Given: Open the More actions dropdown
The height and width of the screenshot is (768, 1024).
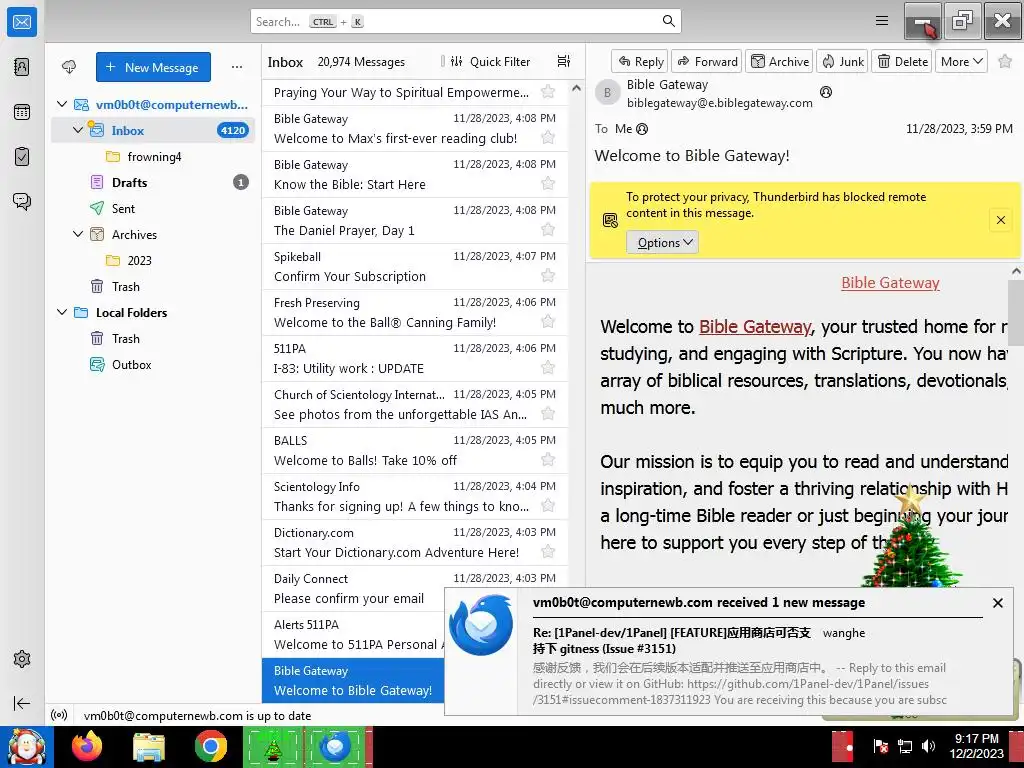Looking at the screenshot, I should pos(961,61).
